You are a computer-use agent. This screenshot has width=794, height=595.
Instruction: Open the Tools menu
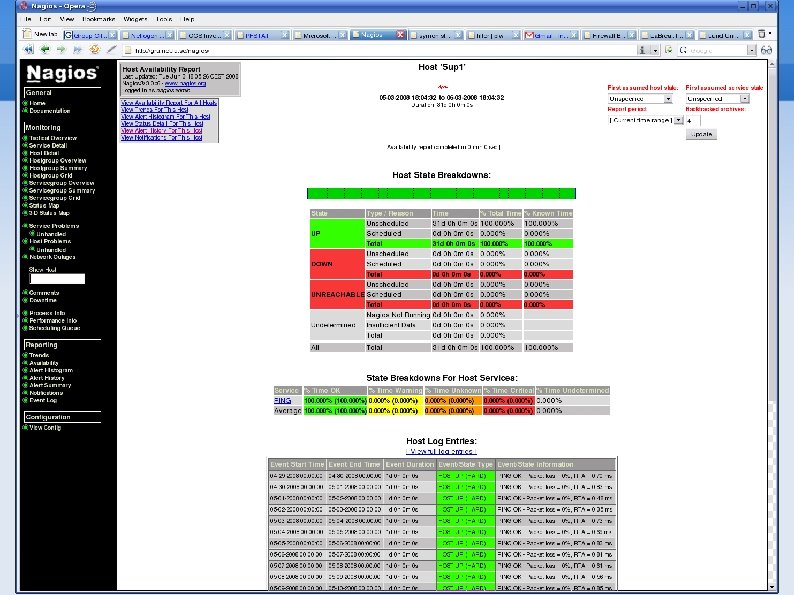[164, 19]
